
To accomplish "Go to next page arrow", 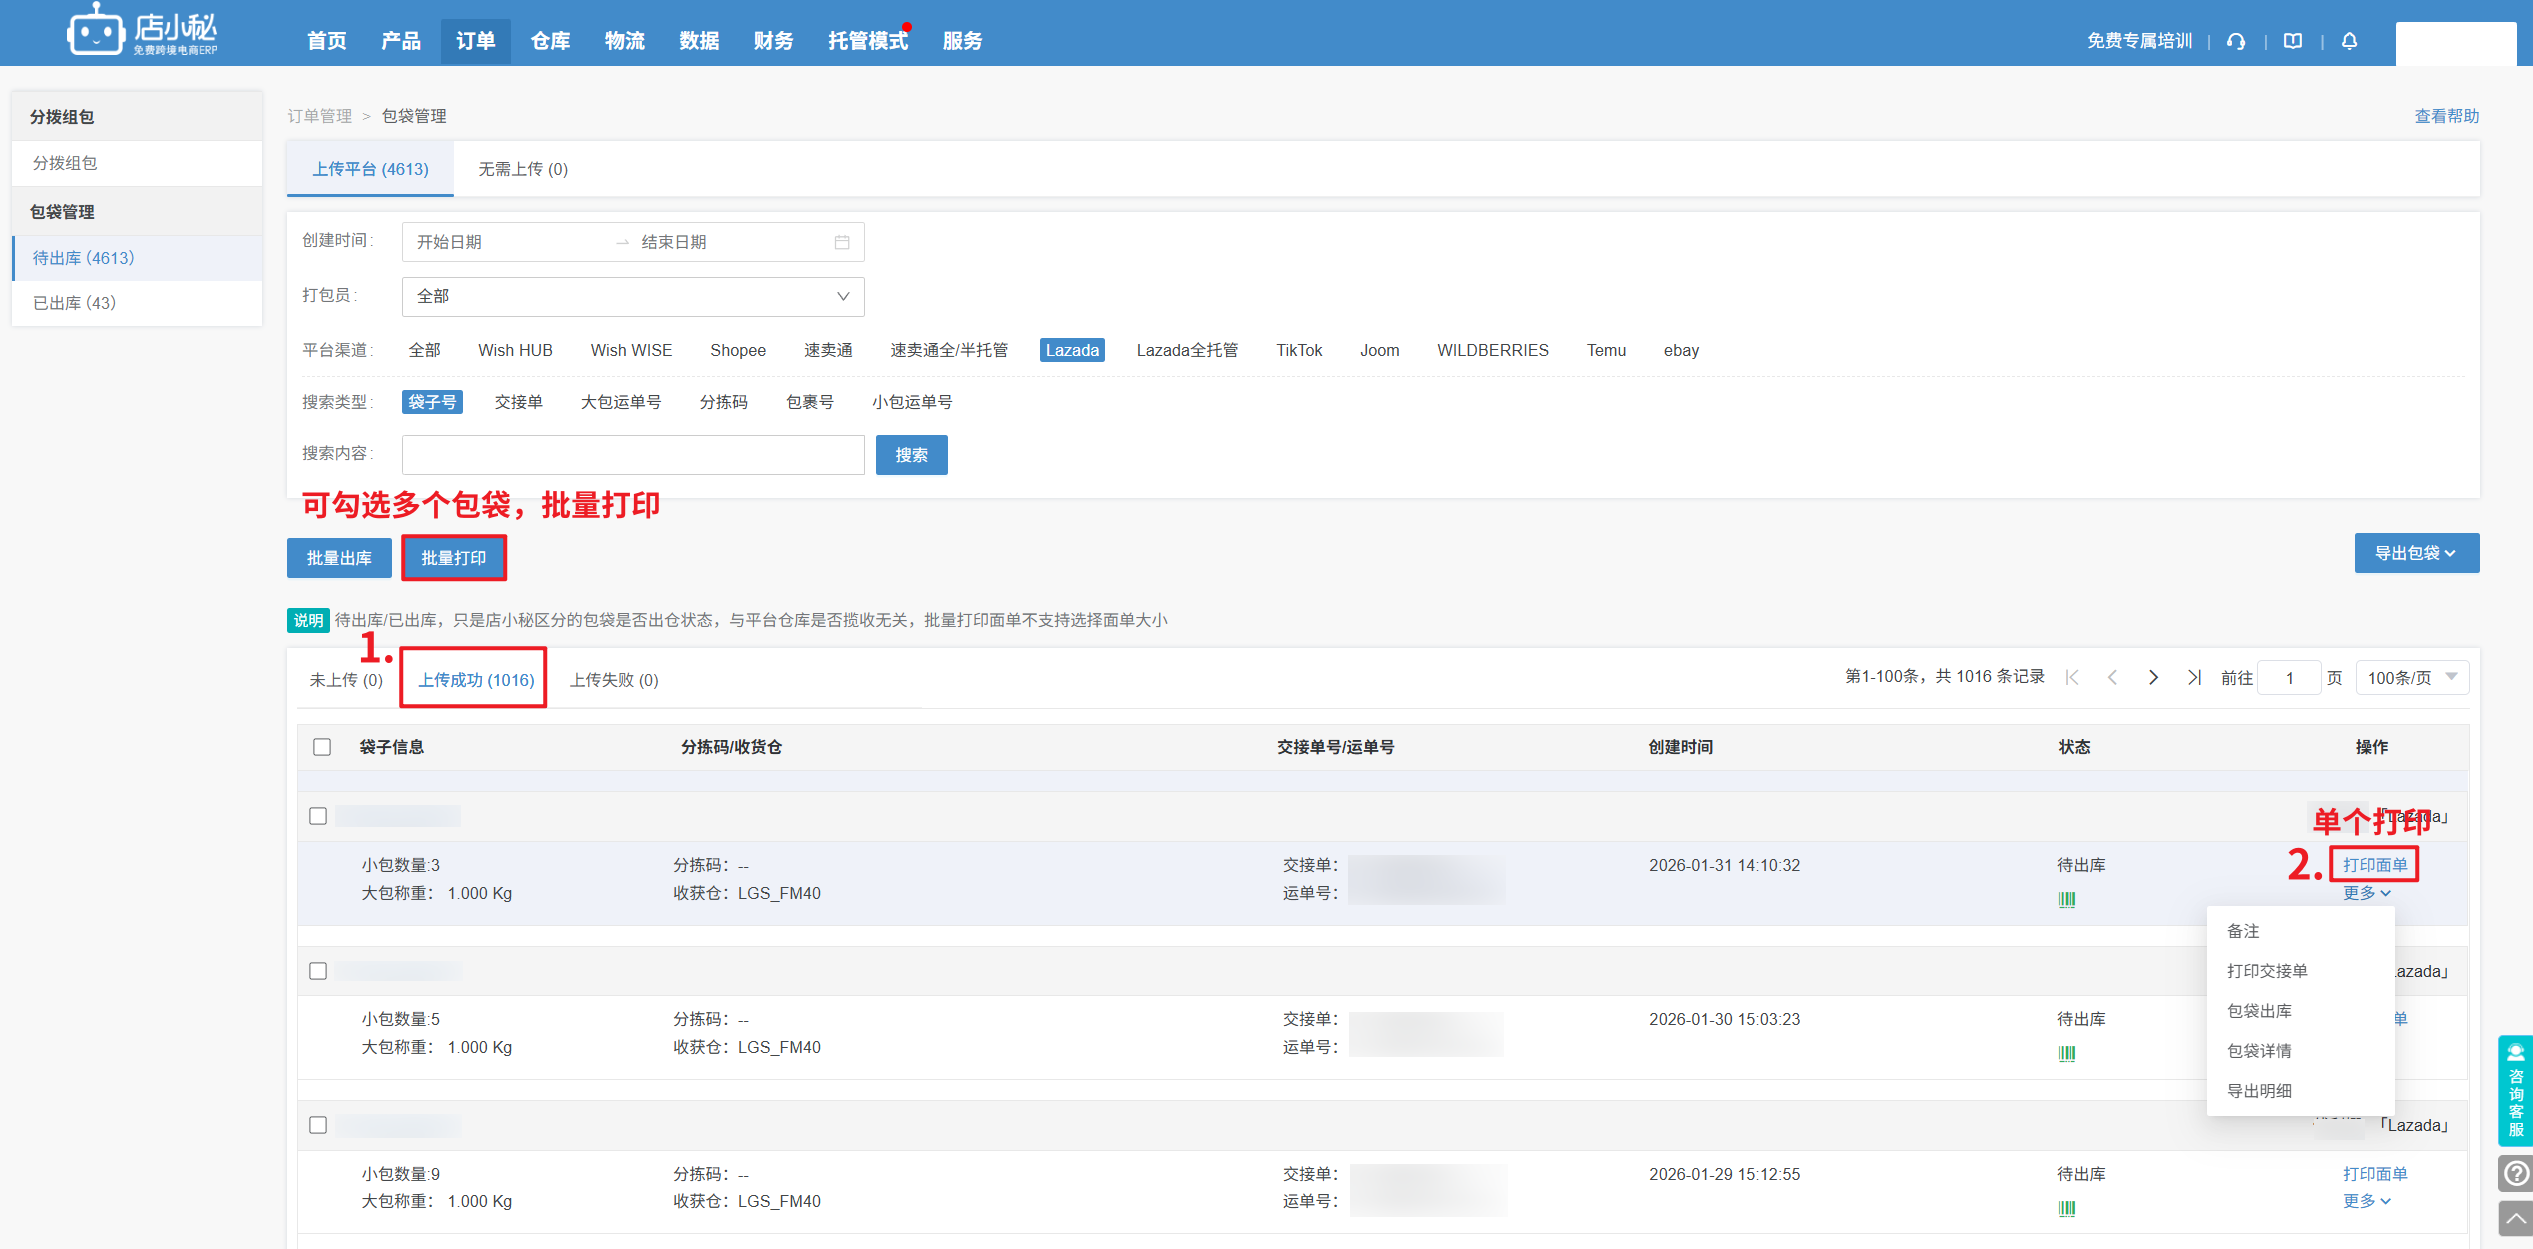I will pos(2153,678).
